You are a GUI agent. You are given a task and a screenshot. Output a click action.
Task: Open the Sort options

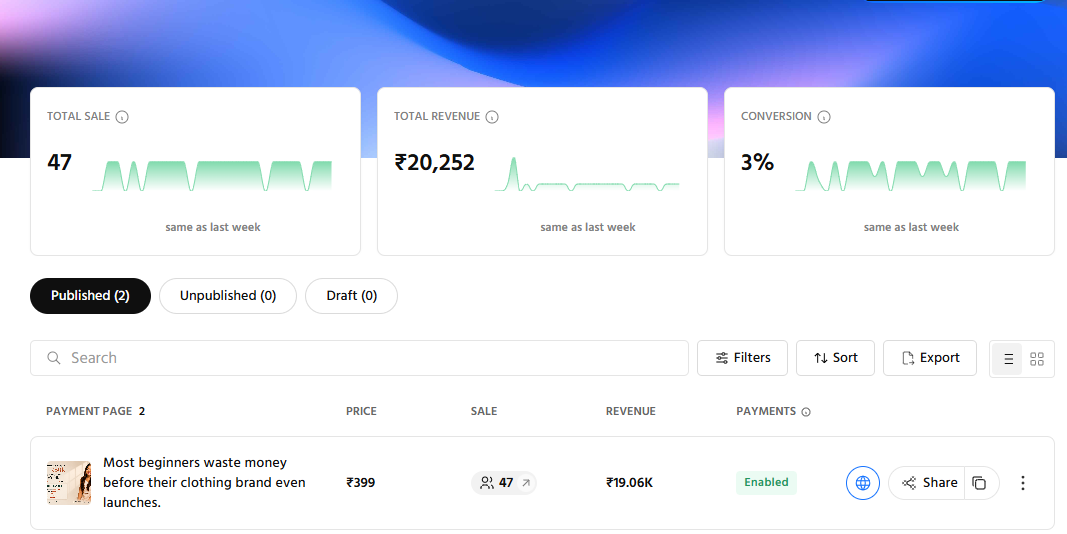836,358
